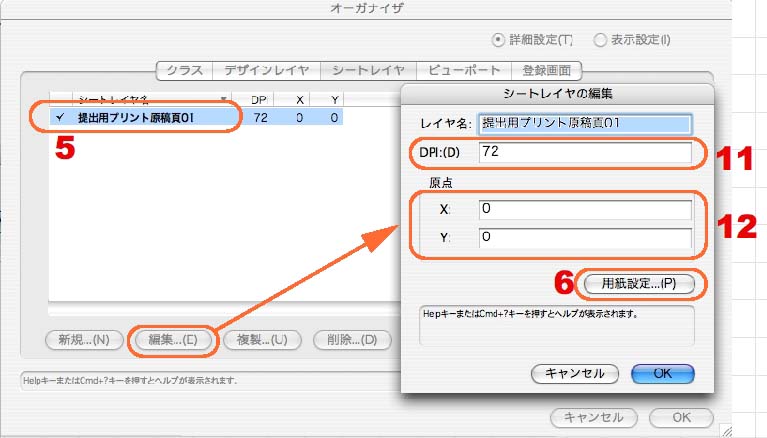This screenshot has width=767, height=438.
Task: Select the 表示設定 radio button
Action: [x=600, y=41]
